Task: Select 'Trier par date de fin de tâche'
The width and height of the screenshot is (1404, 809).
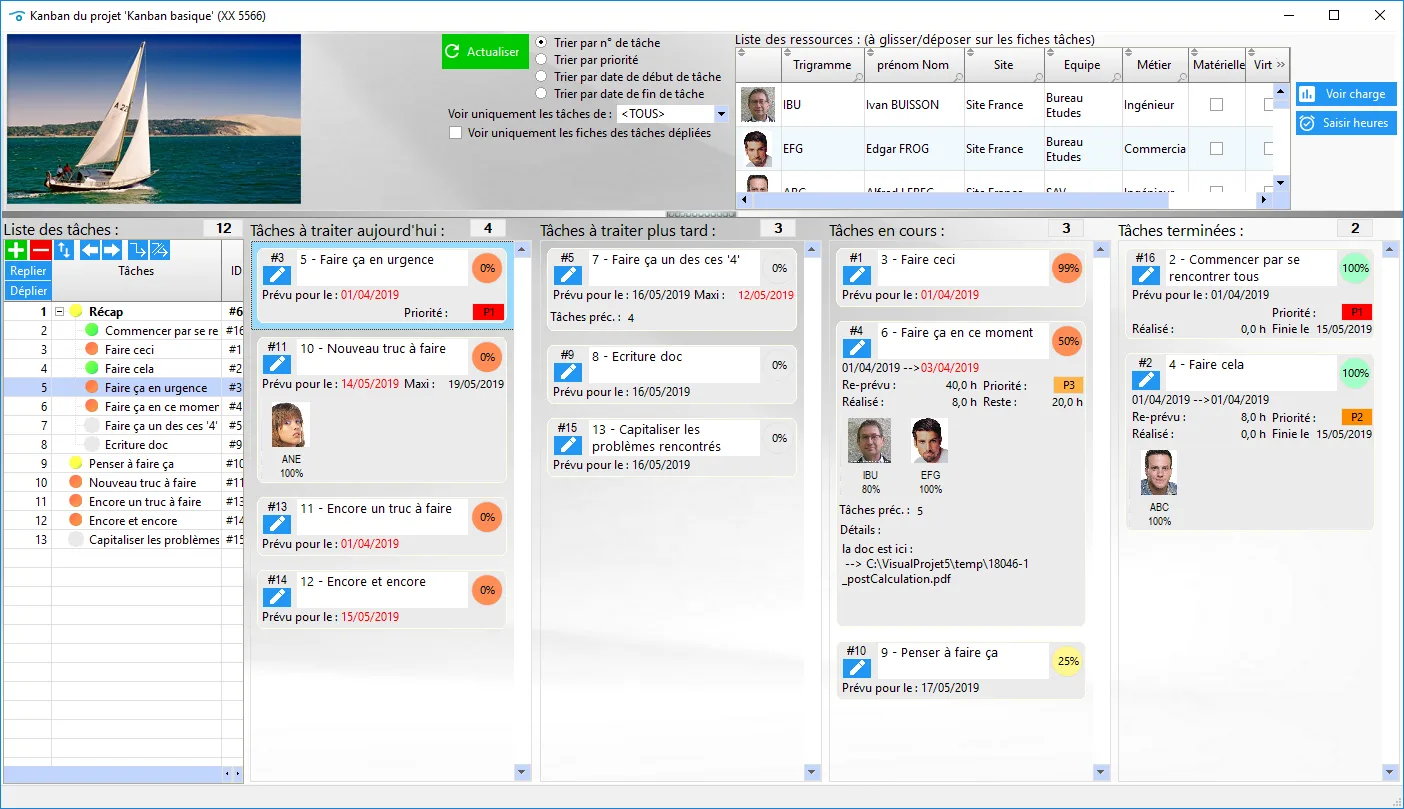Action: tap(542, 93)
